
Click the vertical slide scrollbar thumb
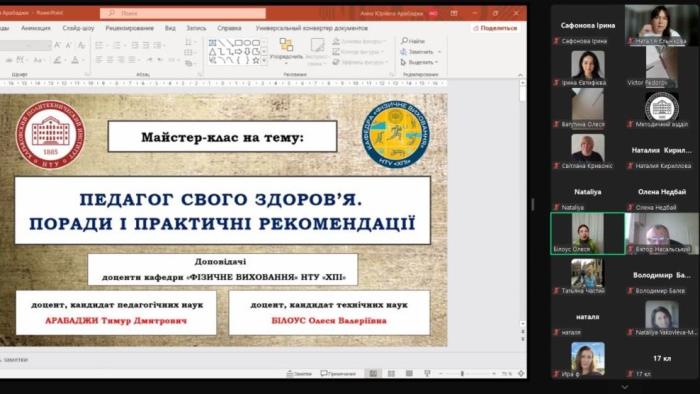[523, 95]
